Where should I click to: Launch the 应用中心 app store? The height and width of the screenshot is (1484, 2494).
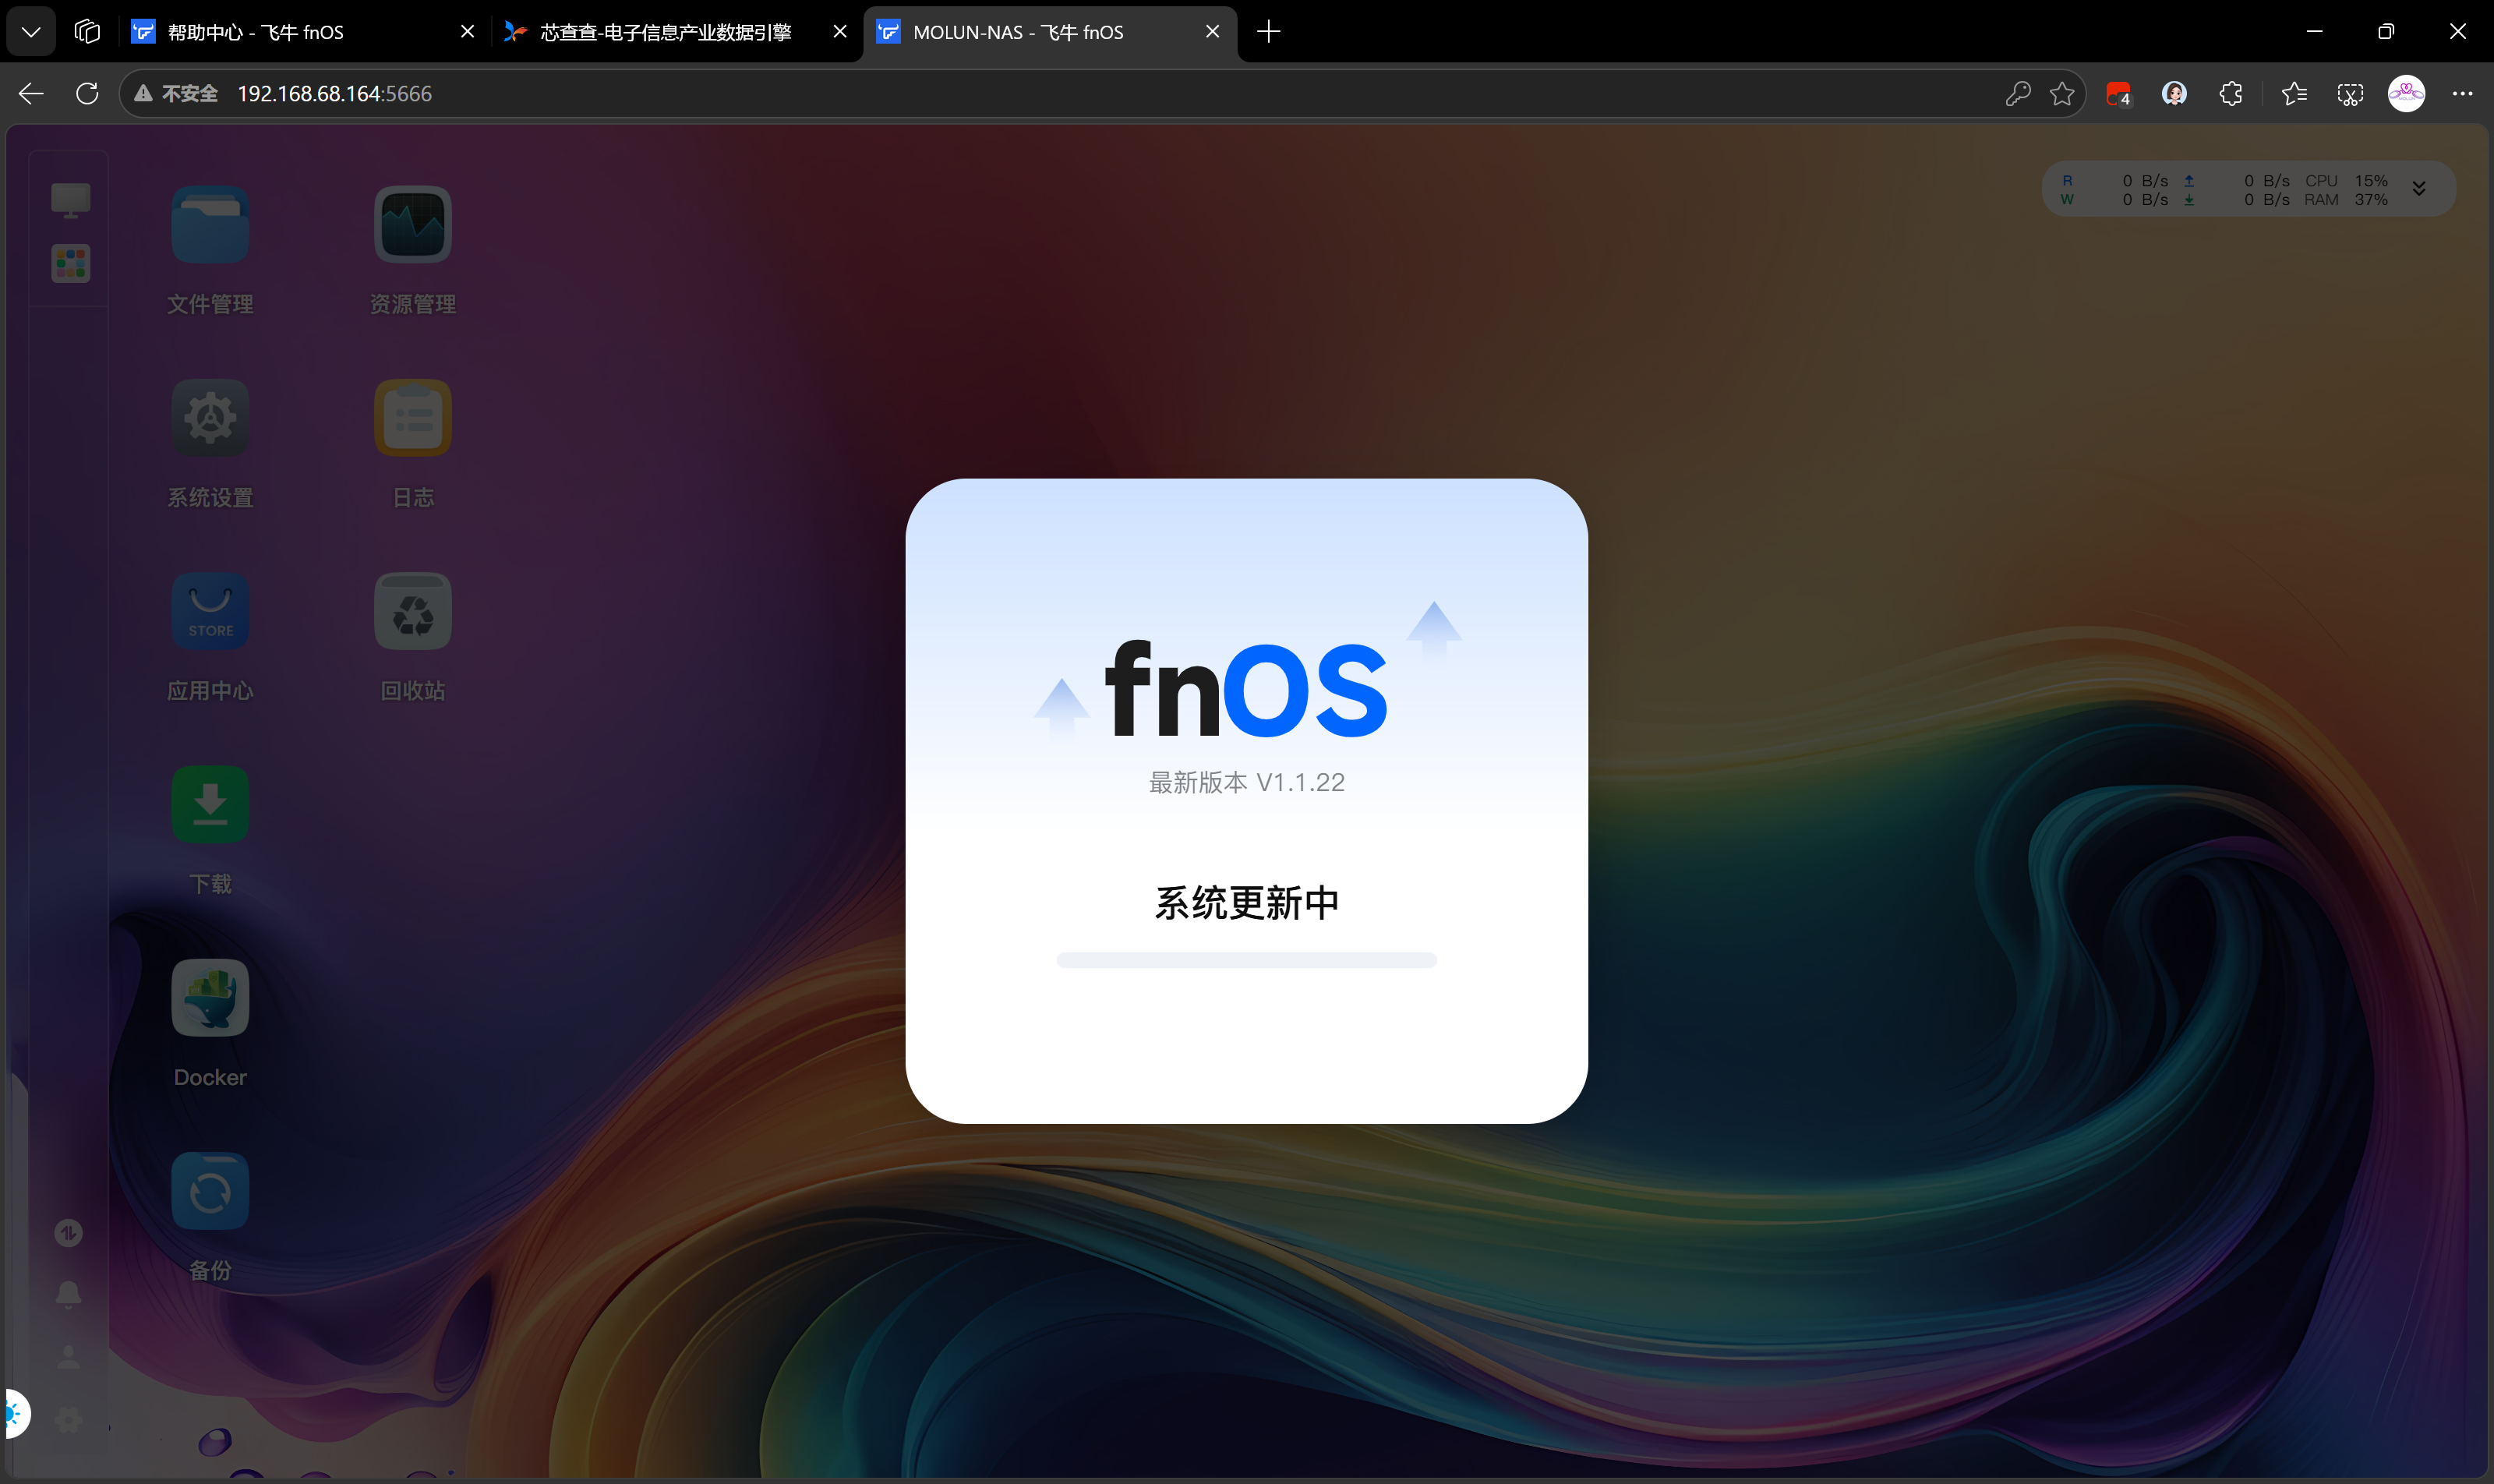(x=210, y=611)
